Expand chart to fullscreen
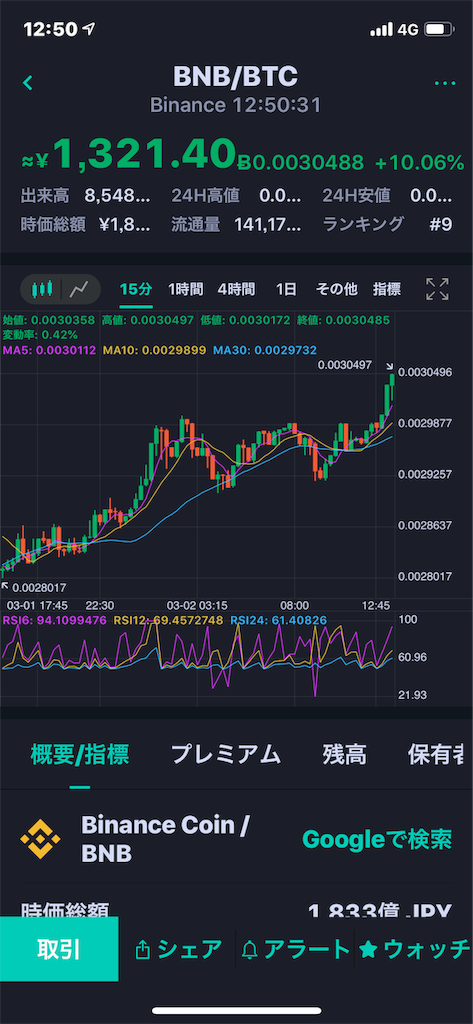The image size is (473, 1024). (437, 289)
